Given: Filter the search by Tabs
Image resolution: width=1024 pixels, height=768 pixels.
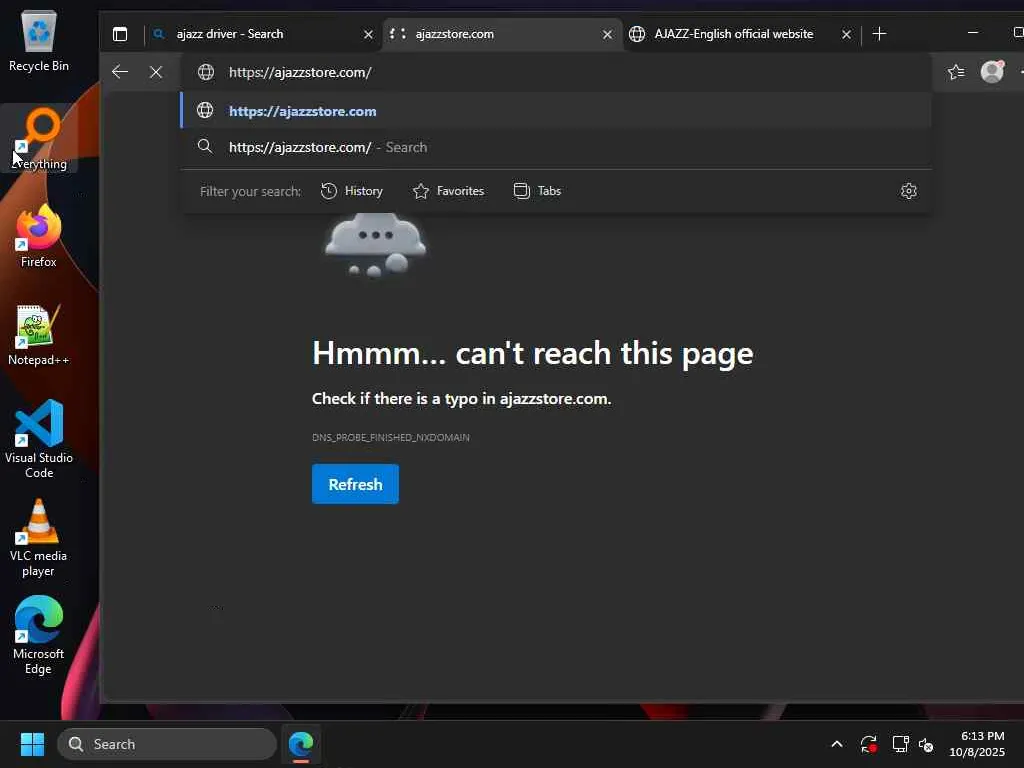Looking at the screenshot, I should pyautogui.click(x=537, y=191).
